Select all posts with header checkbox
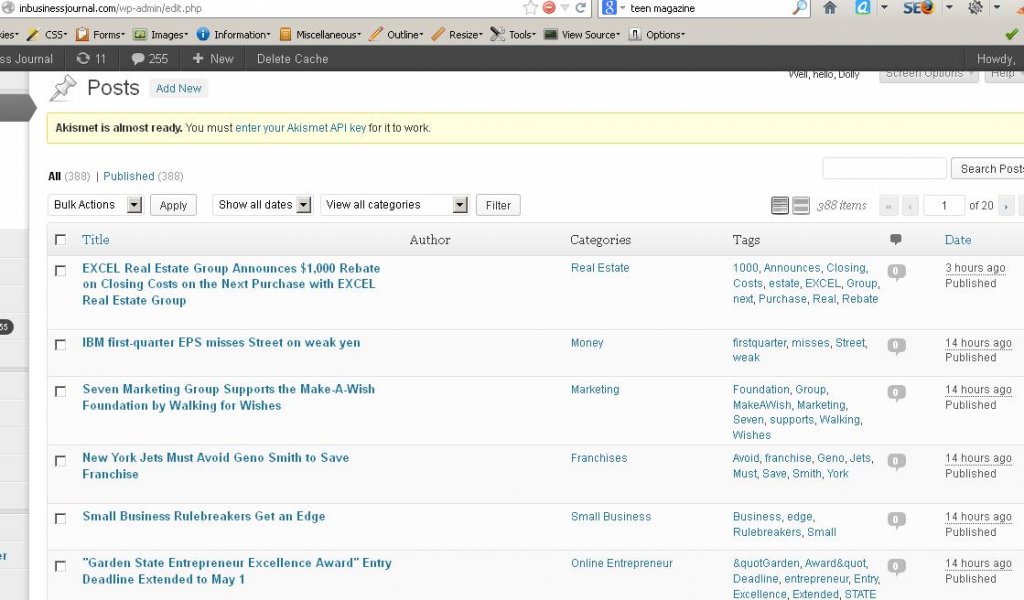The height and width of the screenshot is (600, 1024). pyautogui.click(x=61, y=240)
